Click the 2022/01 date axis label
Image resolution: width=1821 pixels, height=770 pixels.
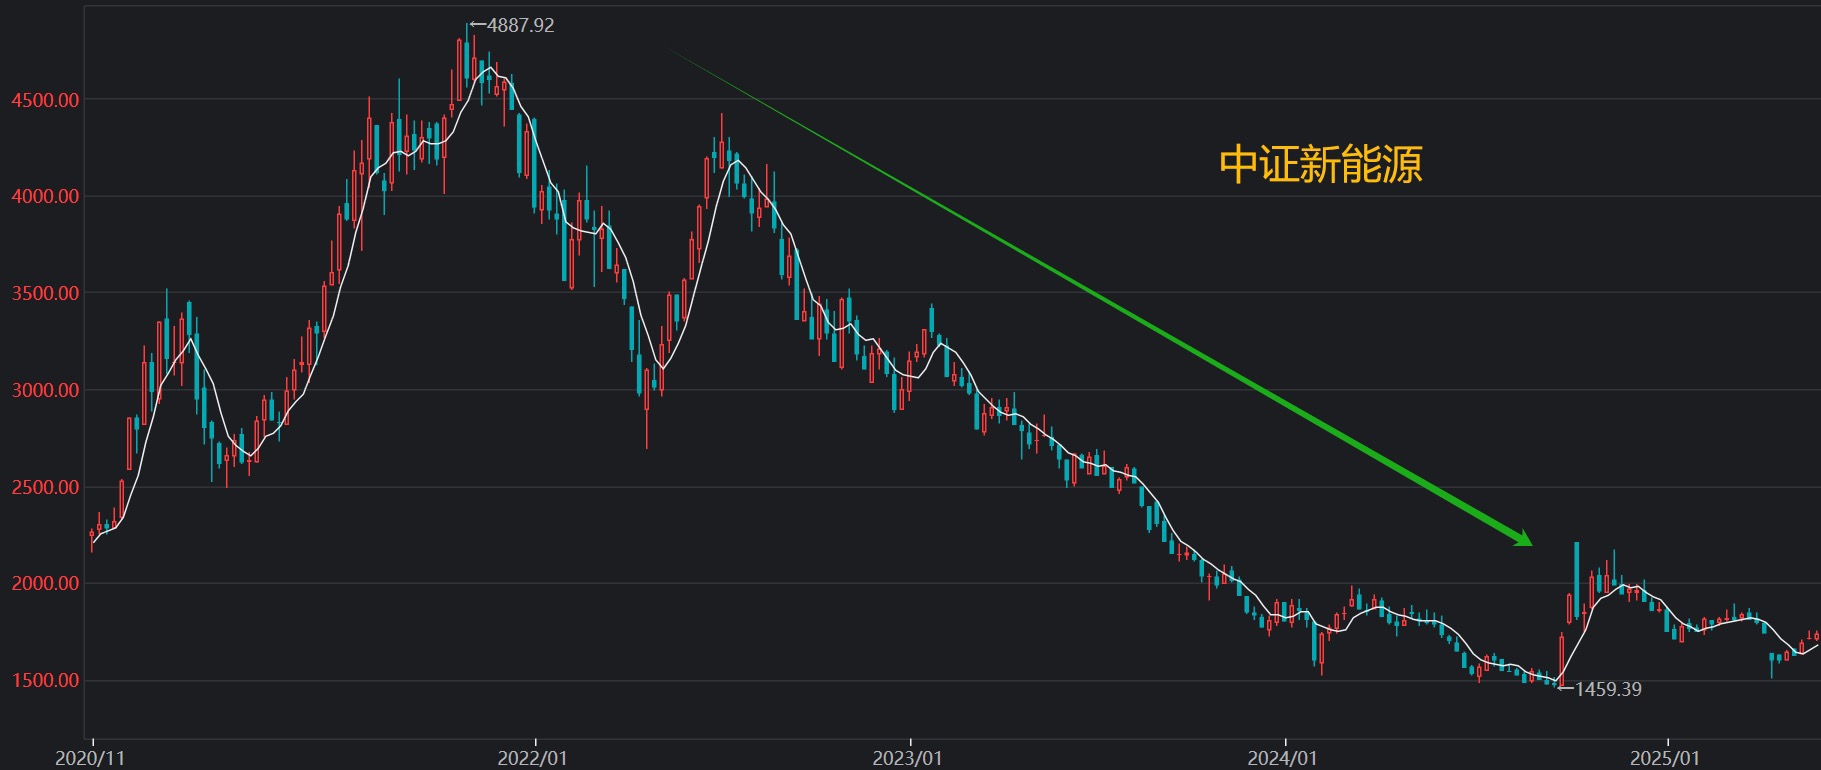click(x=532, y=758)
